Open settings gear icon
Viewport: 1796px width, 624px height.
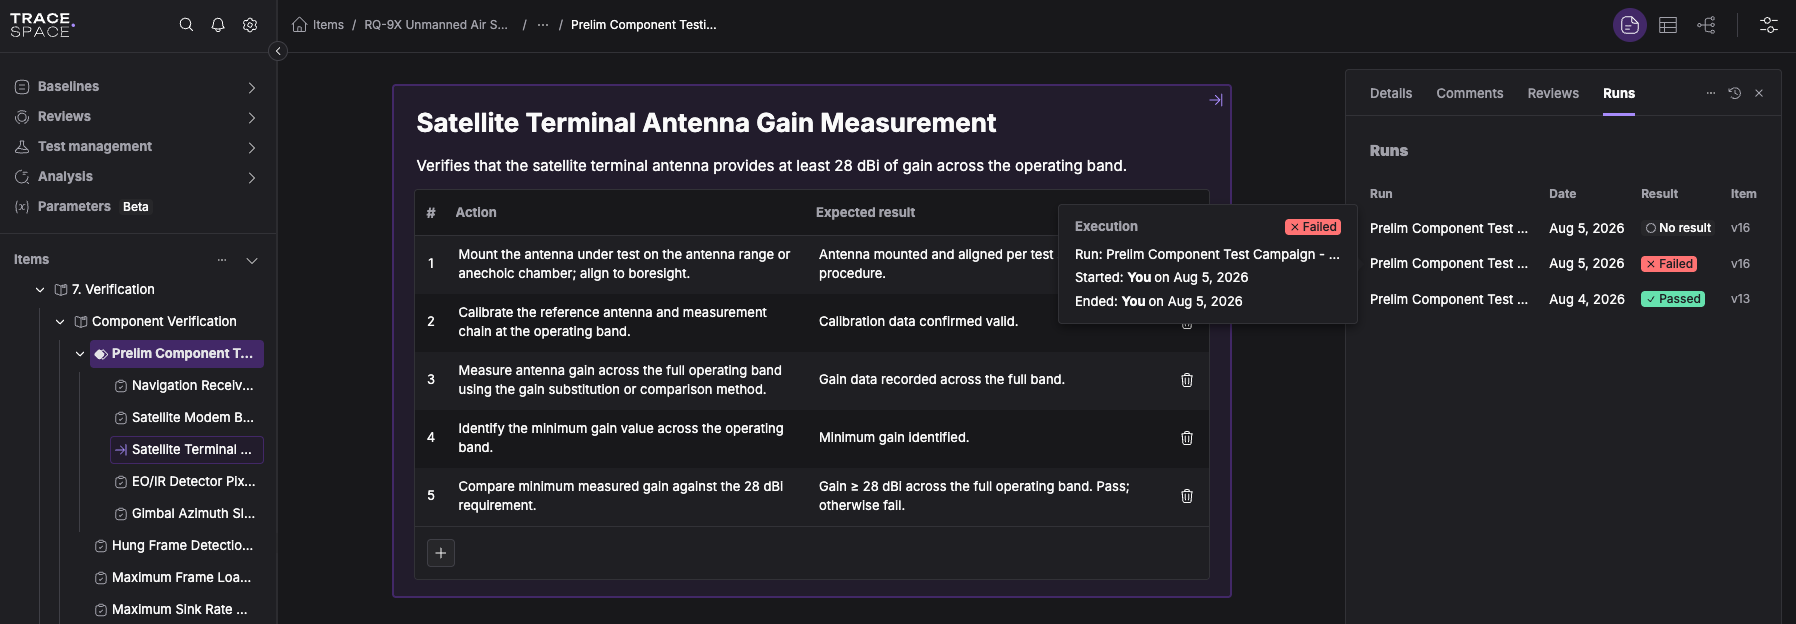(x=250, y=25)
